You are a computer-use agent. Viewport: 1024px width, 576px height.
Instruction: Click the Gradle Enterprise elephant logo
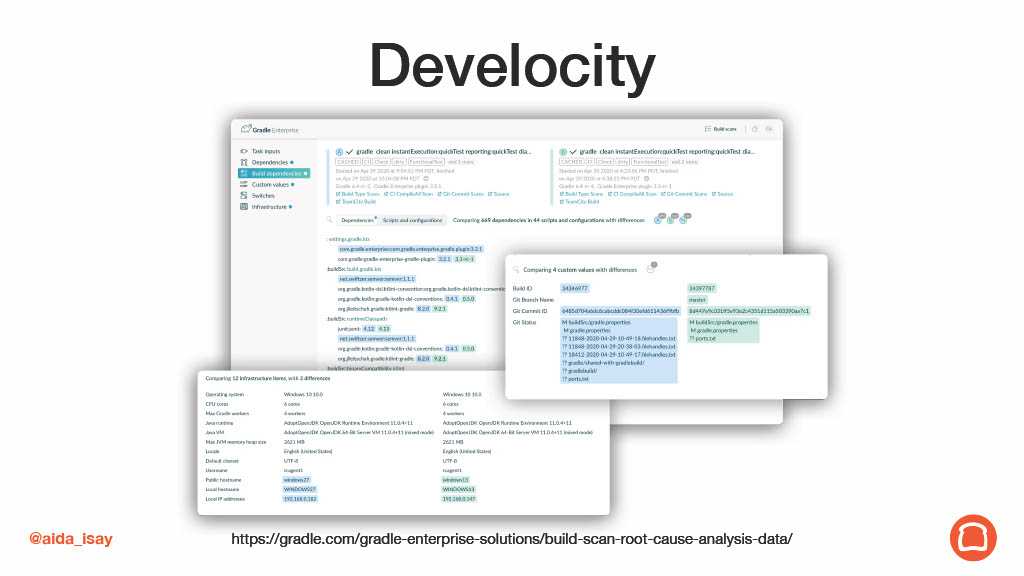(246, 129)
